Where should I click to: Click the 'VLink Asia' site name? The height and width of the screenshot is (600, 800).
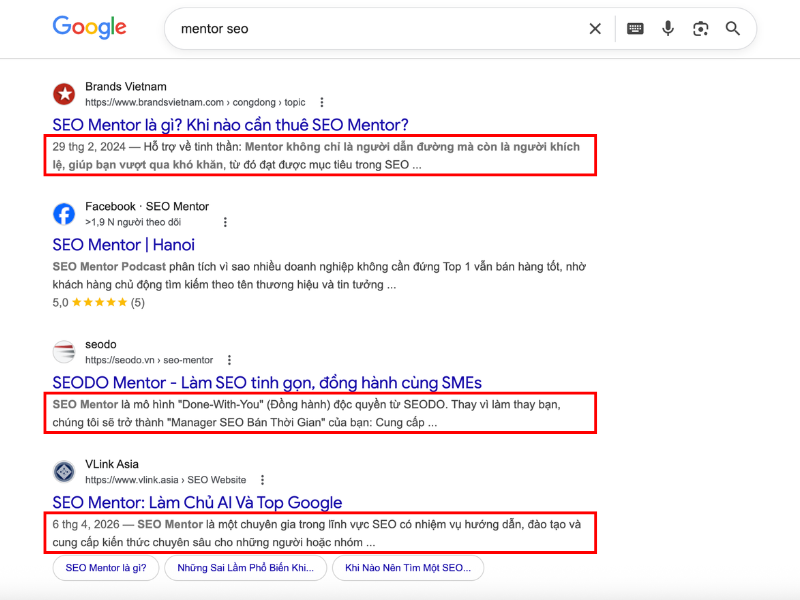point(112,464)
